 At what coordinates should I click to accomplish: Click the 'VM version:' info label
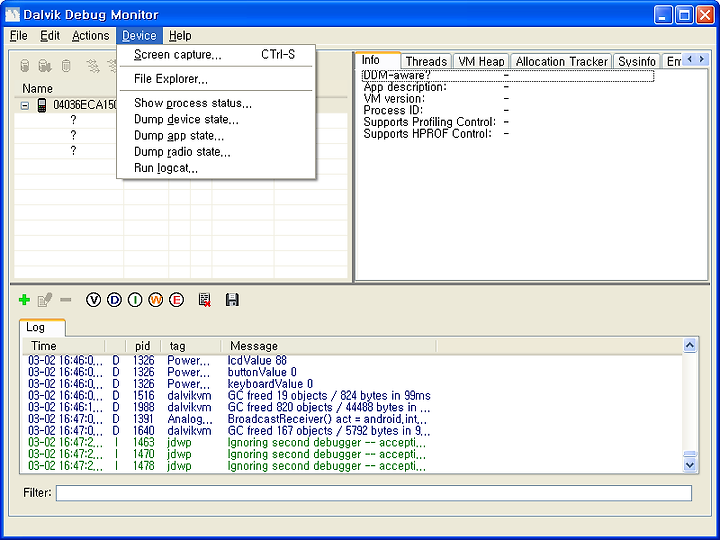tap(394, 99)
